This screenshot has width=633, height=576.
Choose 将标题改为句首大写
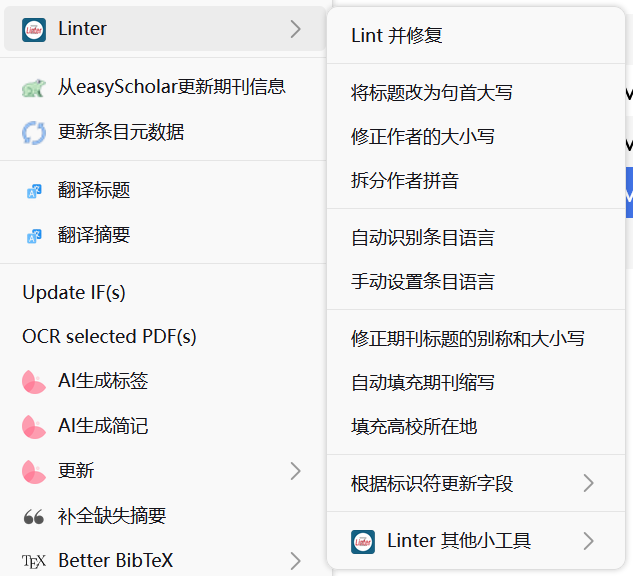pyautogui.click(x=432, y=93)
